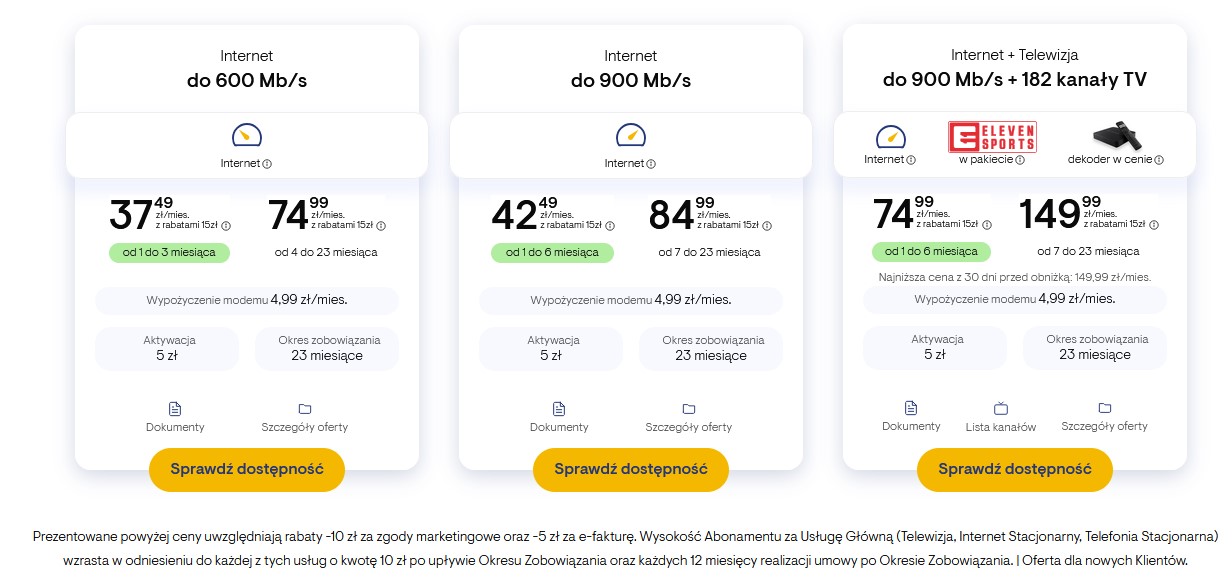Viewport: 1232px width, 582px height.
Task: Click the 'od 1 do 3 miesiąca' green badge
Action: (x=169, y=252)
